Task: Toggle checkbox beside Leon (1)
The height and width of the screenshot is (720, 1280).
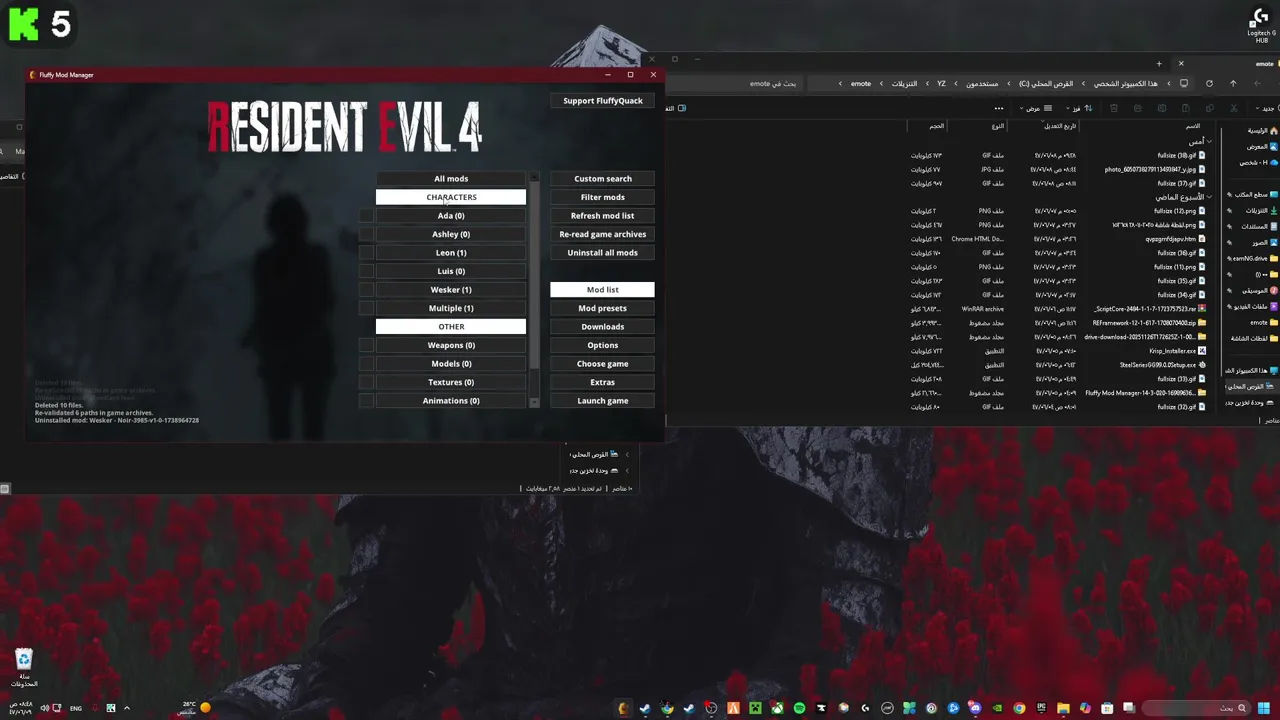Action: (x=366, y=253)
